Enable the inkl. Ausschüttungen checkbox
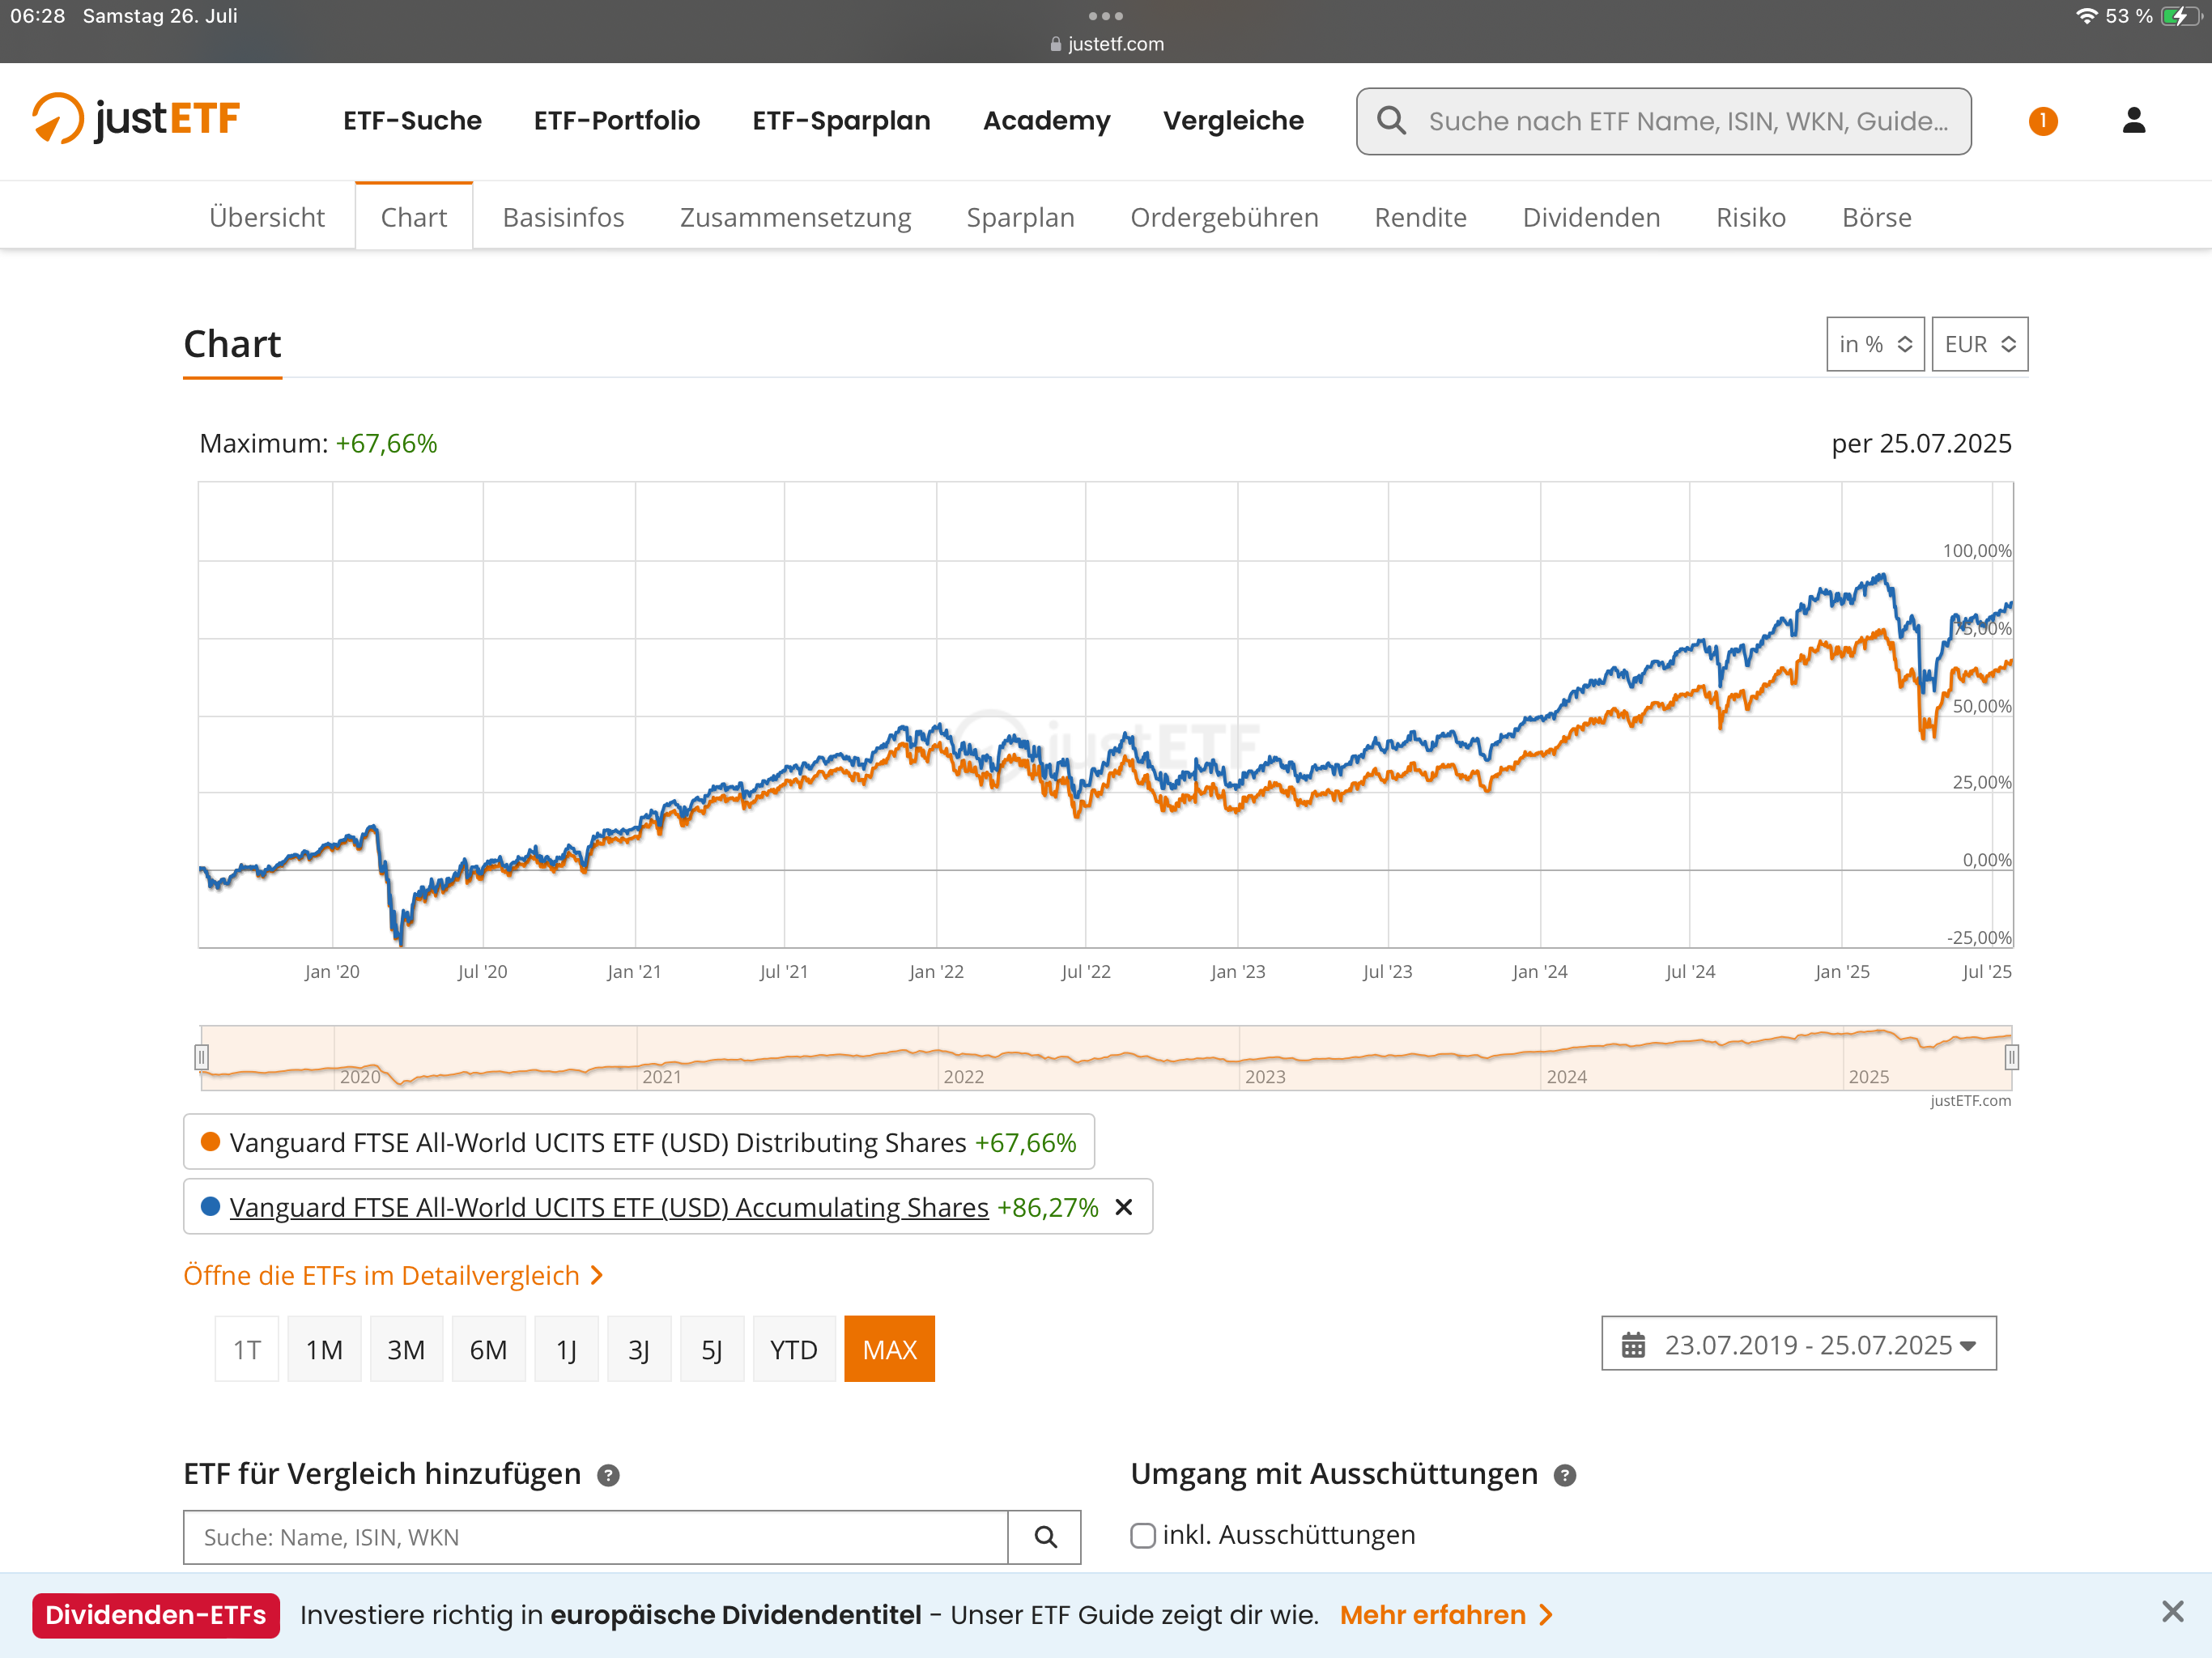2212x1658 pixels. pos(1142,1535)
